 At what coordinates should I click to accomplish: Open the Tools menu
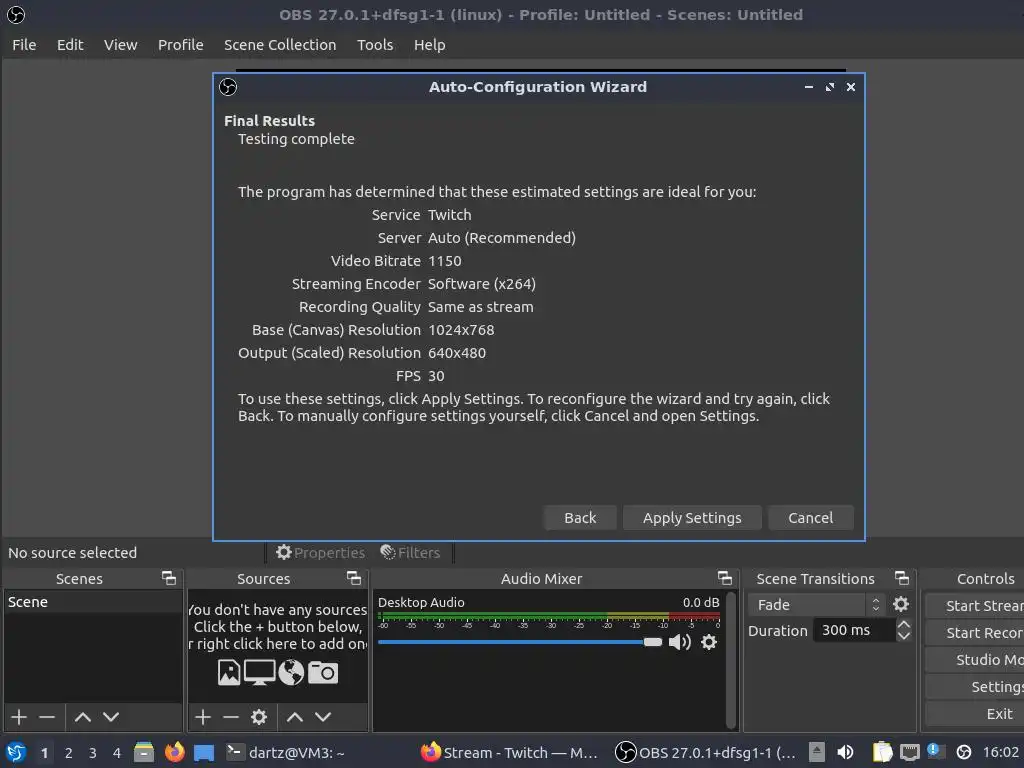[375, 45]
